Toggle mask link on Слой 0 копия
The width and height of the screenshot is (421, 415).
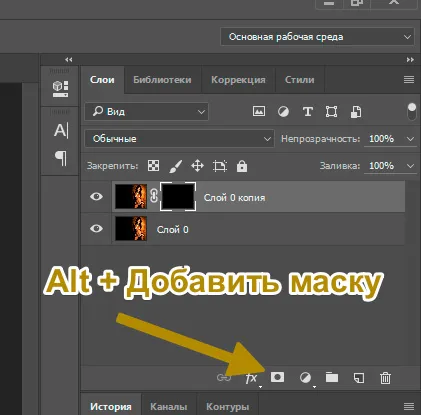[x=154, y=196]
